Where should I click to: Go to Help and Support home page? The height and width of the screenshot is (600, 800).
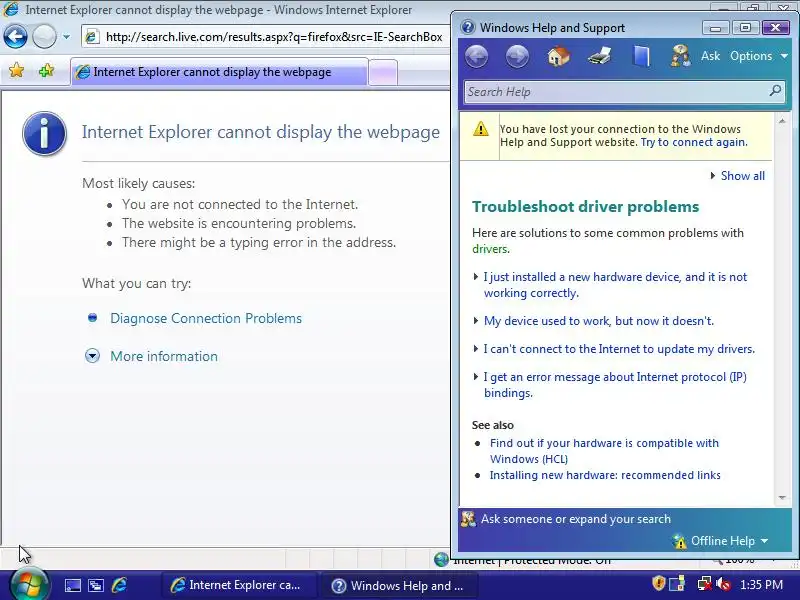point(559,56)
